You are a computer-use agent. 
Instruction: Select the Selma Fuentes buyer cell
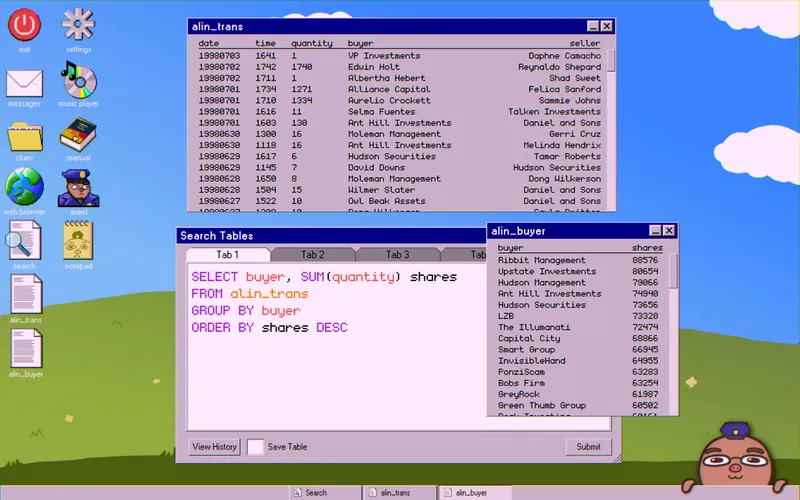(x=382, y=112)
